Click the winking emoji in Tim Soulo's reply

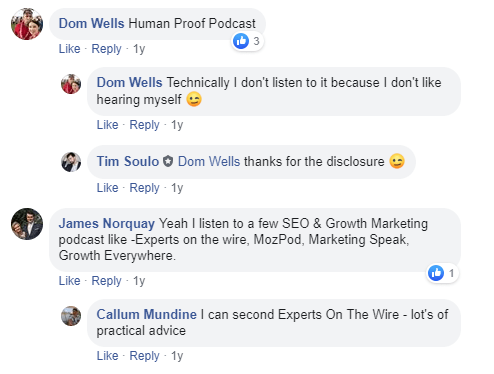[x=397, y=161]
